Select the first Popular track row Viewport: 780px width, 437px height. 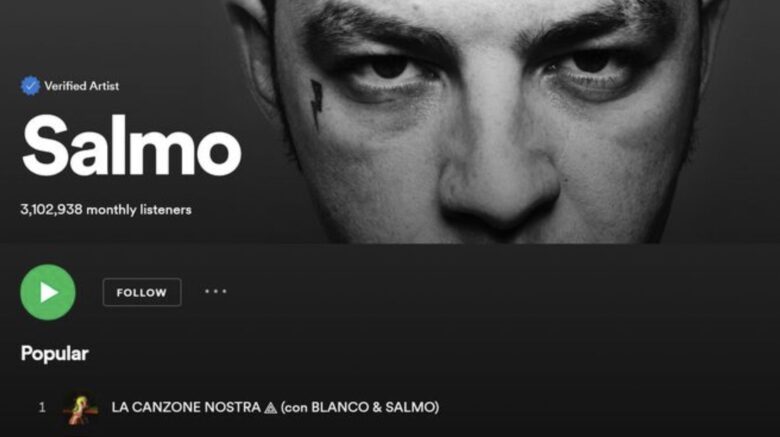pyautogui.click(x=390, y=408)
